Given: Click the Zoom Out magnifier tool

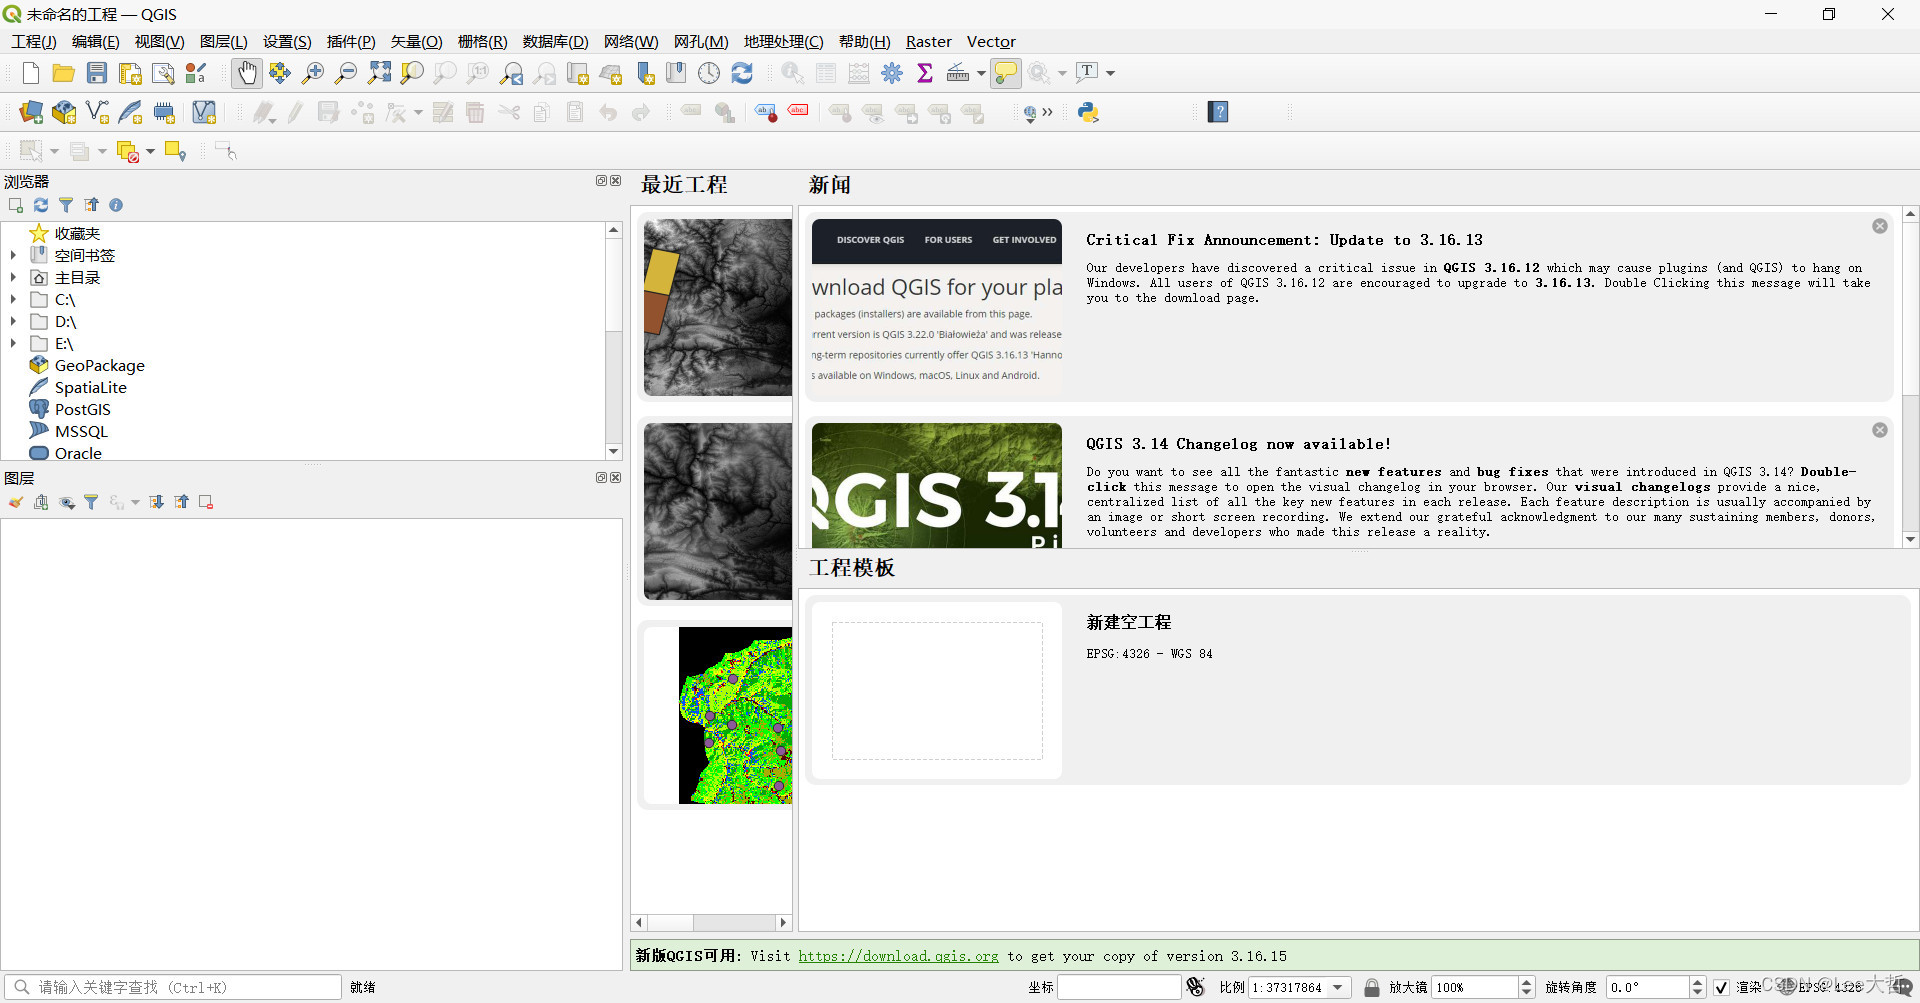Looking at the screenshot, I should (346, 73).
